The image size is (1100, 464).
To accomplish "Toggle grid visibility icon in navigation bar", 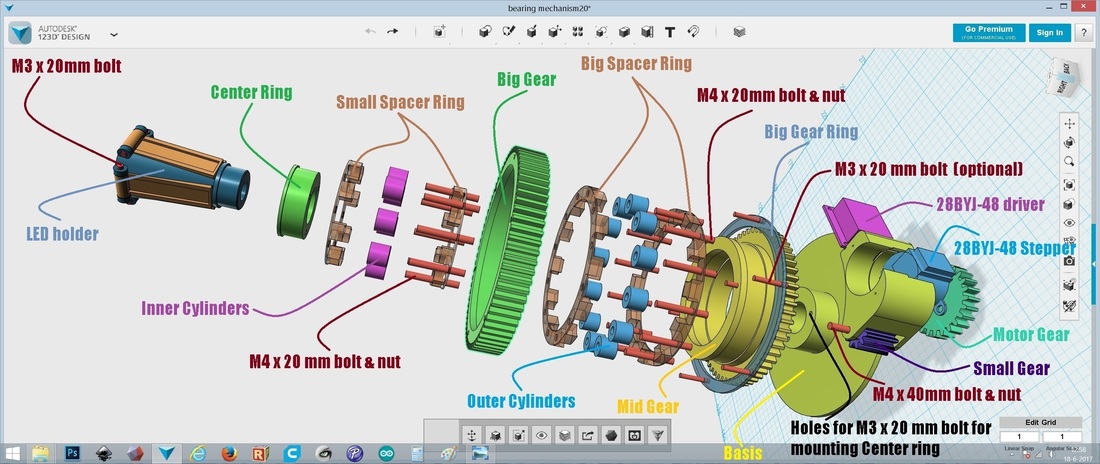I will coord(1069,285).
